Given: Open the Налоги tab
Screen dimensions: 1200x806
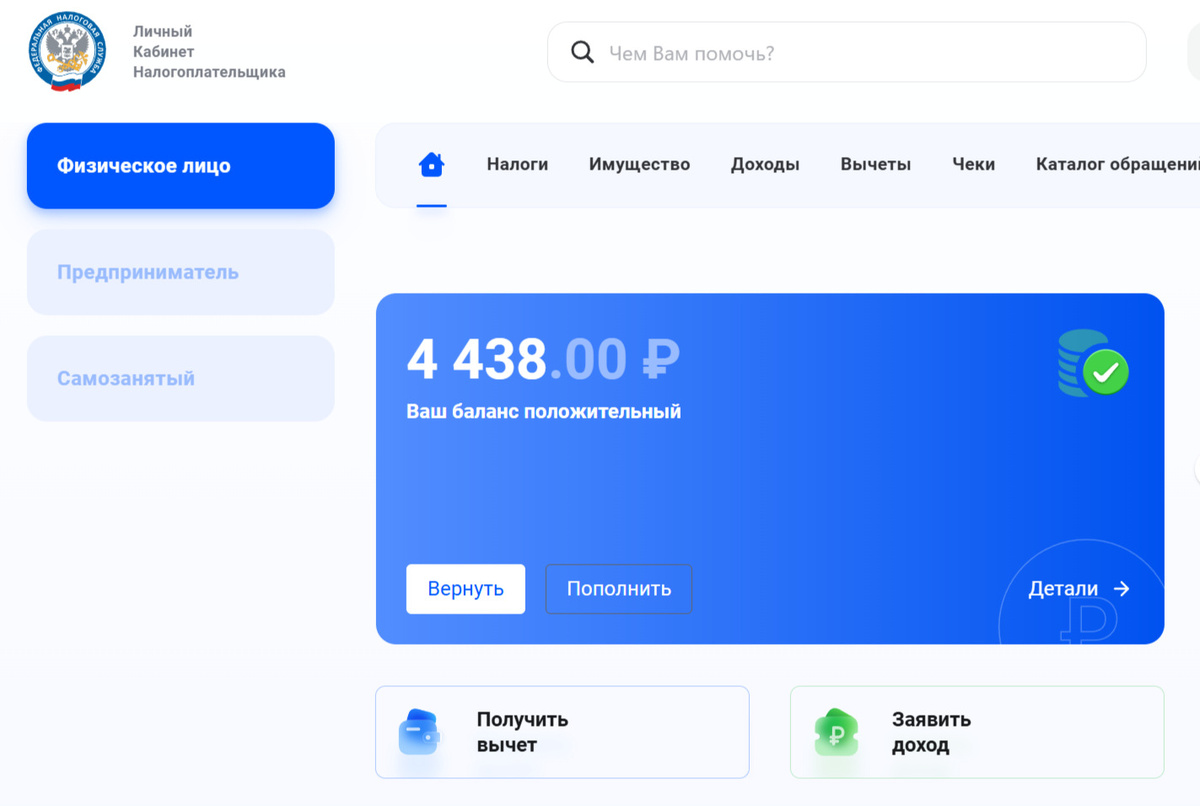Looking at the screenshot, I should 517,164.
